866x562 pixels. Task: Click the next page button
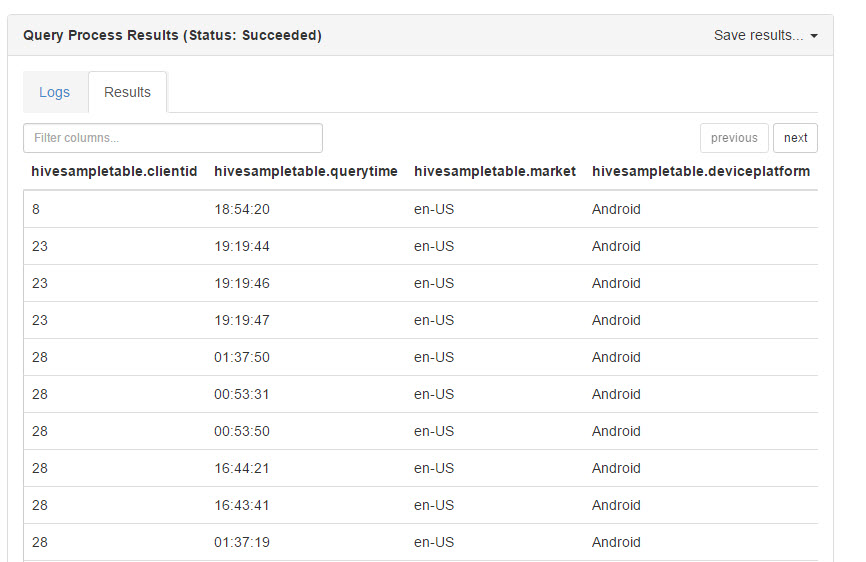point(795,138)
